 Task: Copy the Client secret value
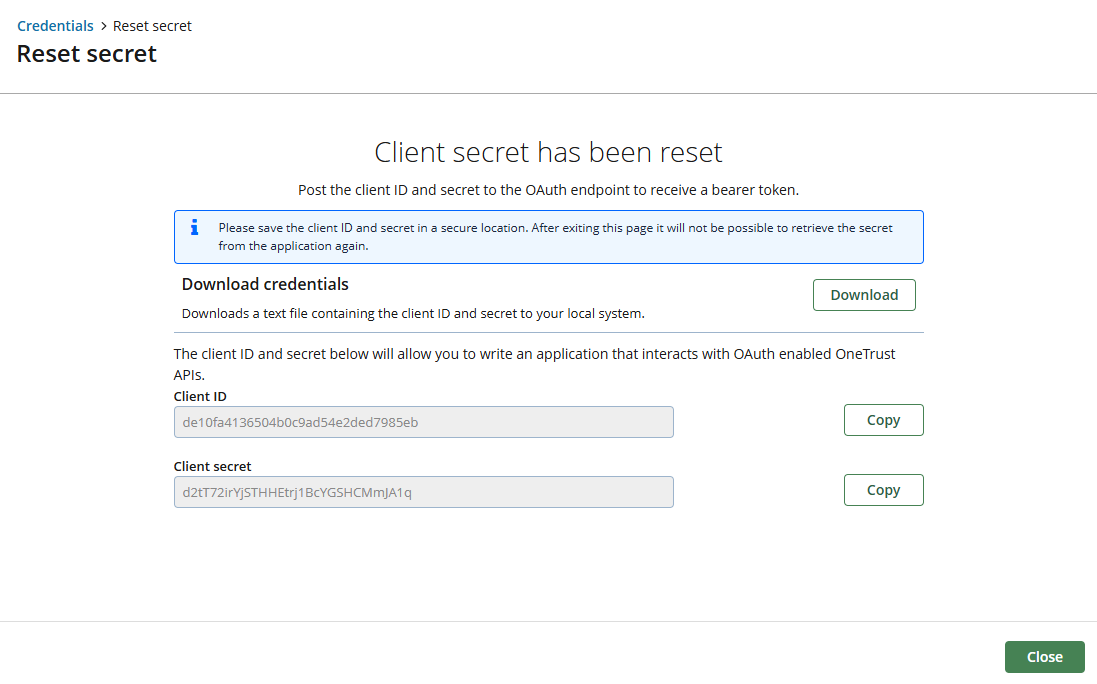click(x=883, y=489)
